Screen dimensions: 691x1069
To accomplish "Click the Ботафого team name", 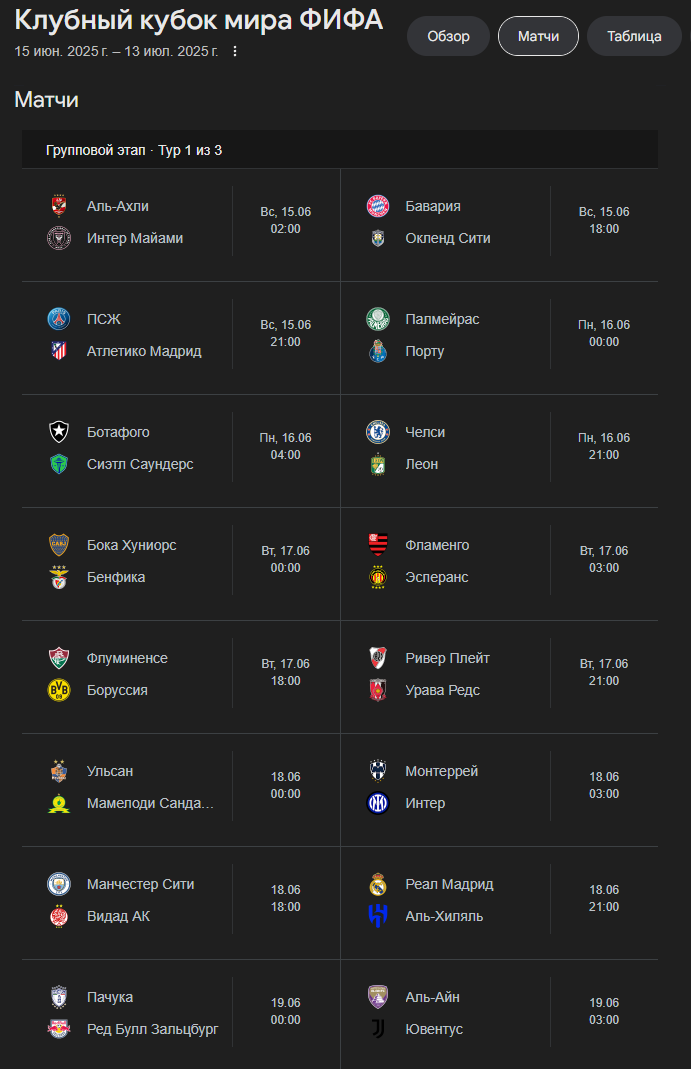I will coord(118,432).
